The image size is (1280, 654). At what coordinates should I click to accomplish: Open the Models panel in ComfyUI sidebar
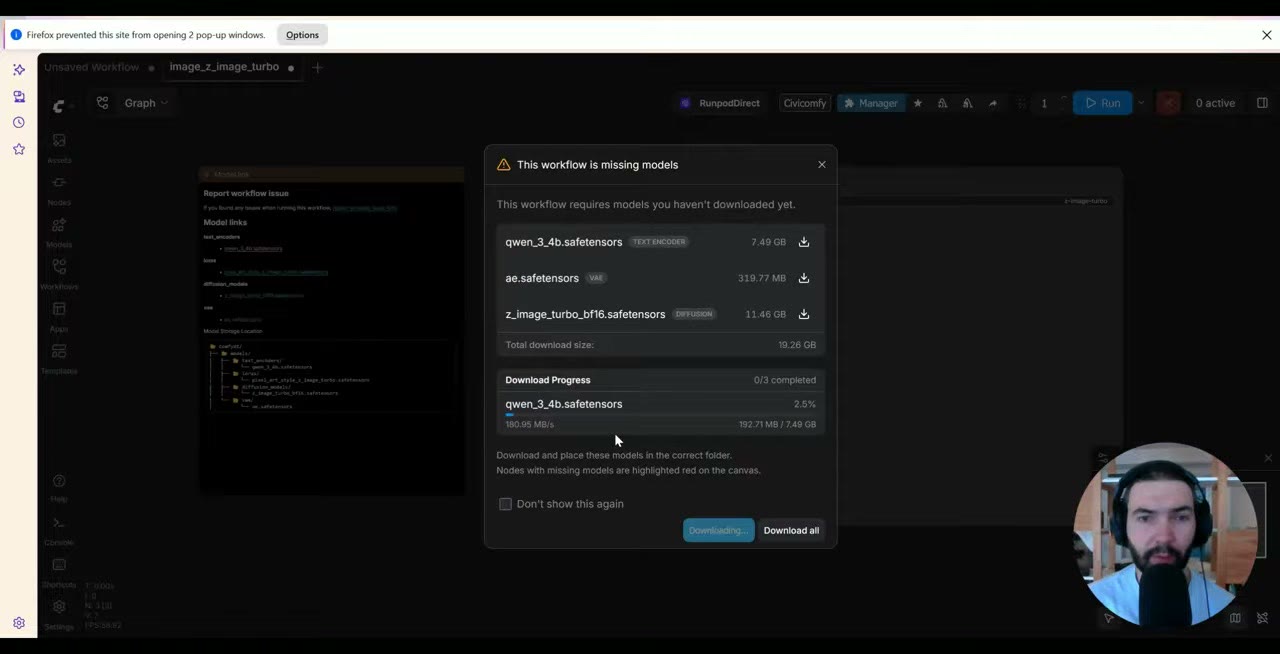[59, 231]
